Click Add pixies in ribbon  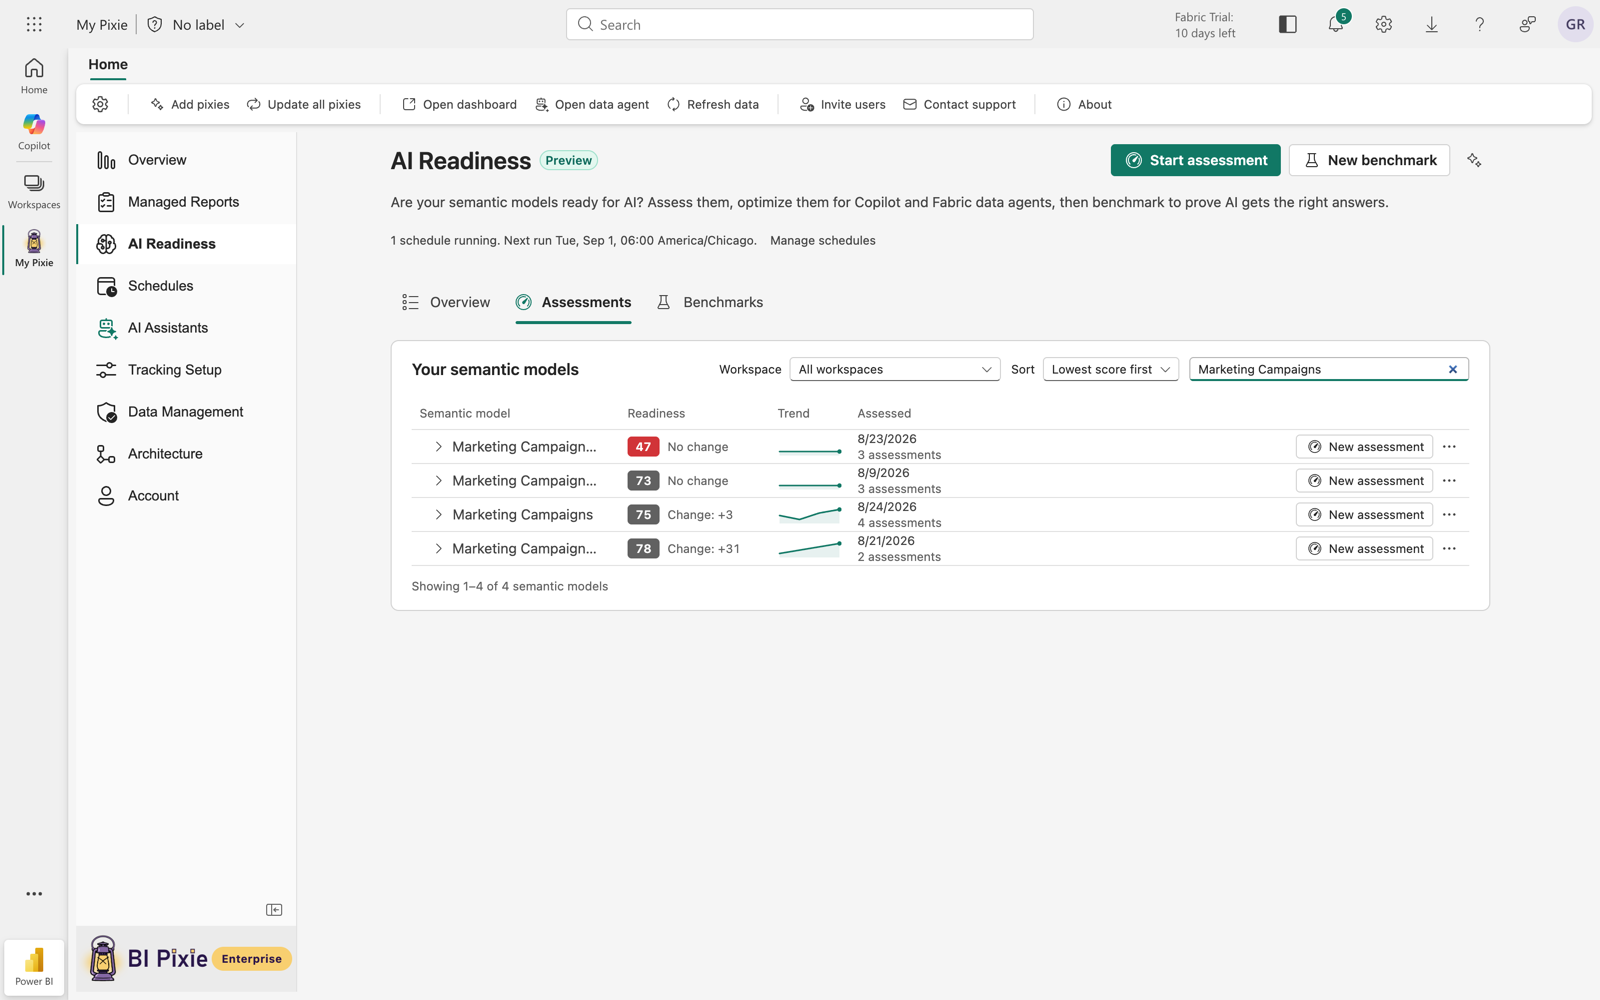[x=189, y=104]
